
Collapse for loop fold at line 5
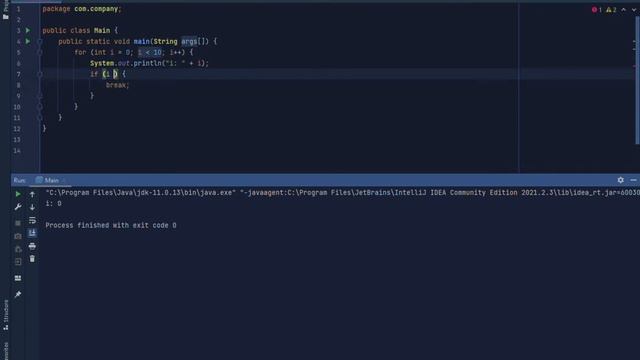click(x=40, y=52)
